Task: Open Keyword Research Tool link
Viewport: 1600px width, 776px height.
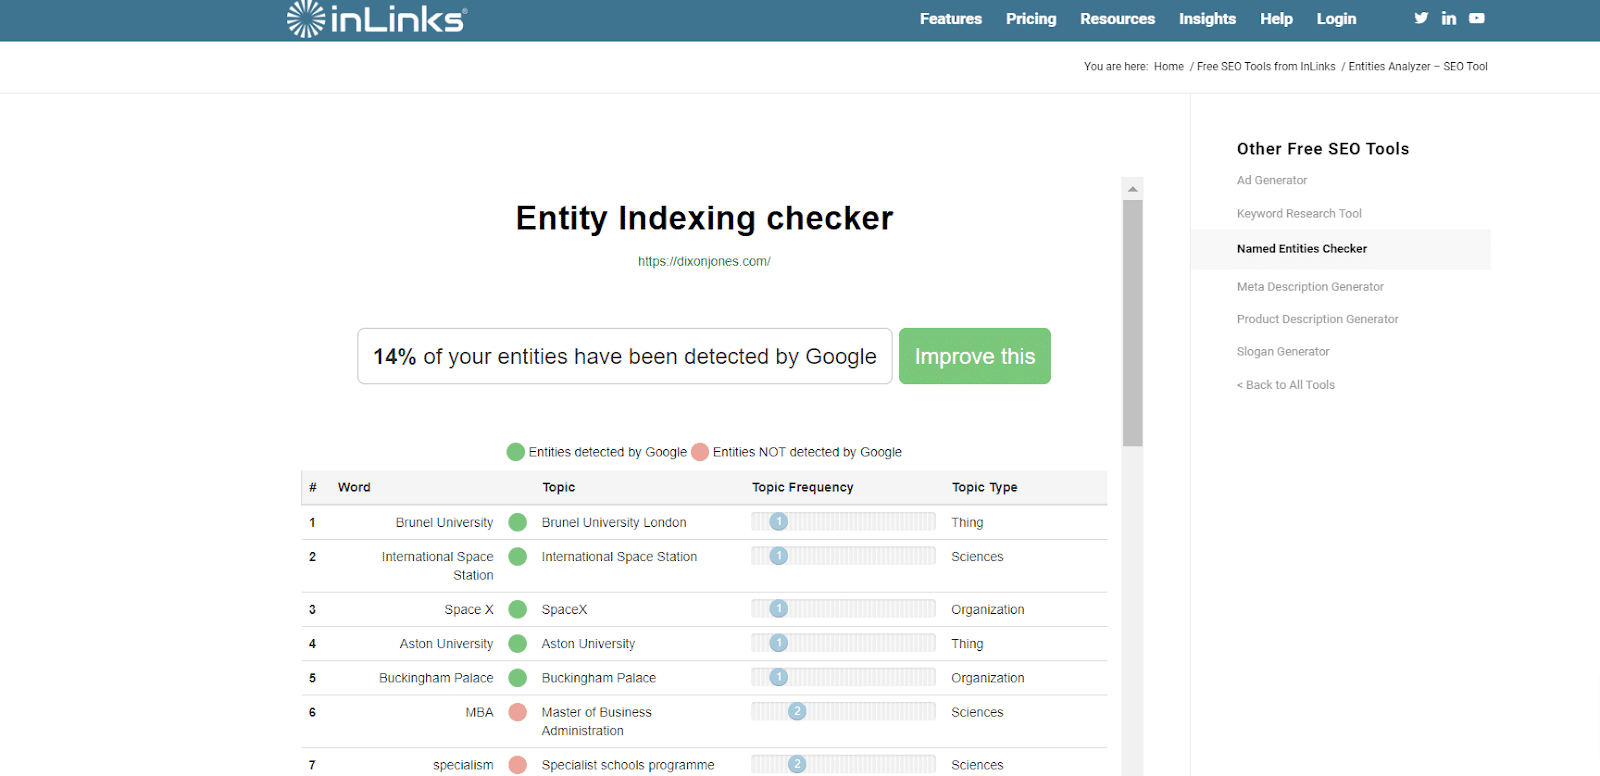Action: (x=1299, y=213)
